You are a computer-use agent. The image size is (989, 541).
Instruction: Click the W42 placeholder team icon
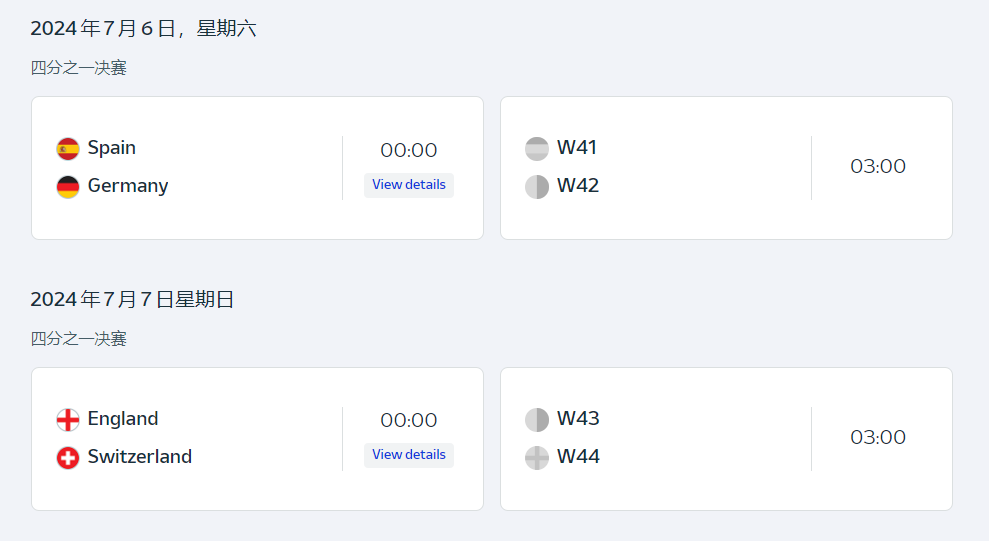[537, 187]
